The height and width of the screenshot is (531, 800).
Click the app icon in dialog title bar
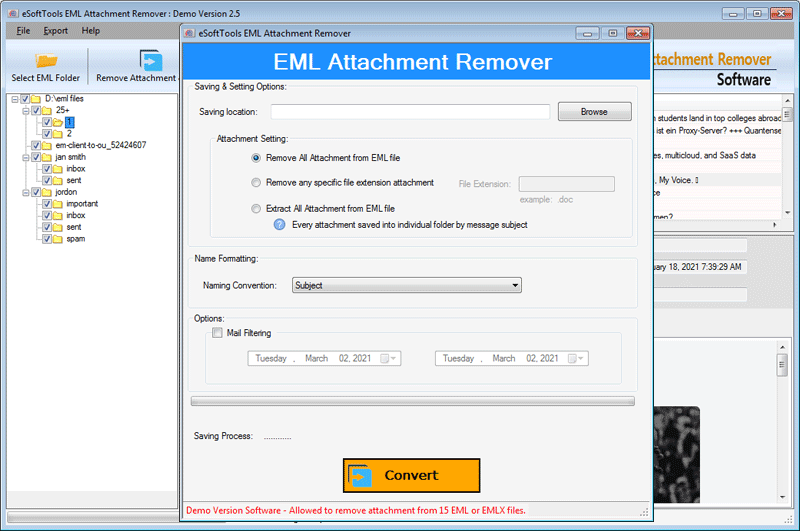click(x=190, y=33)
